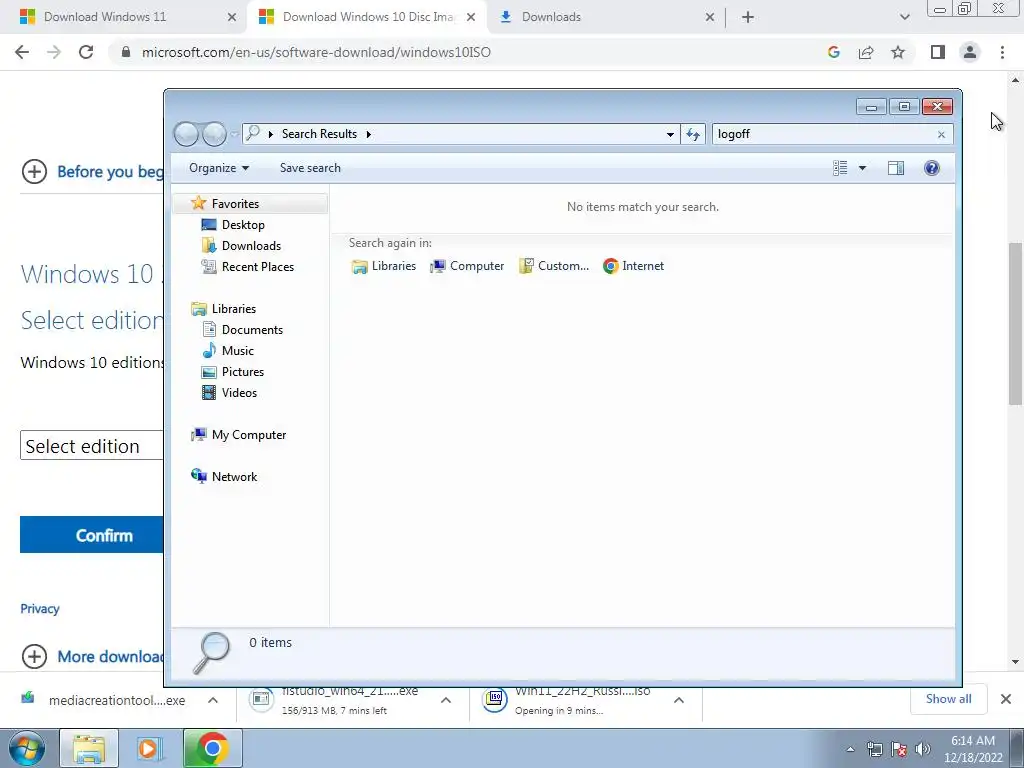Close the Downloads tab
1024x768 pixels.
tap(710, 17)
